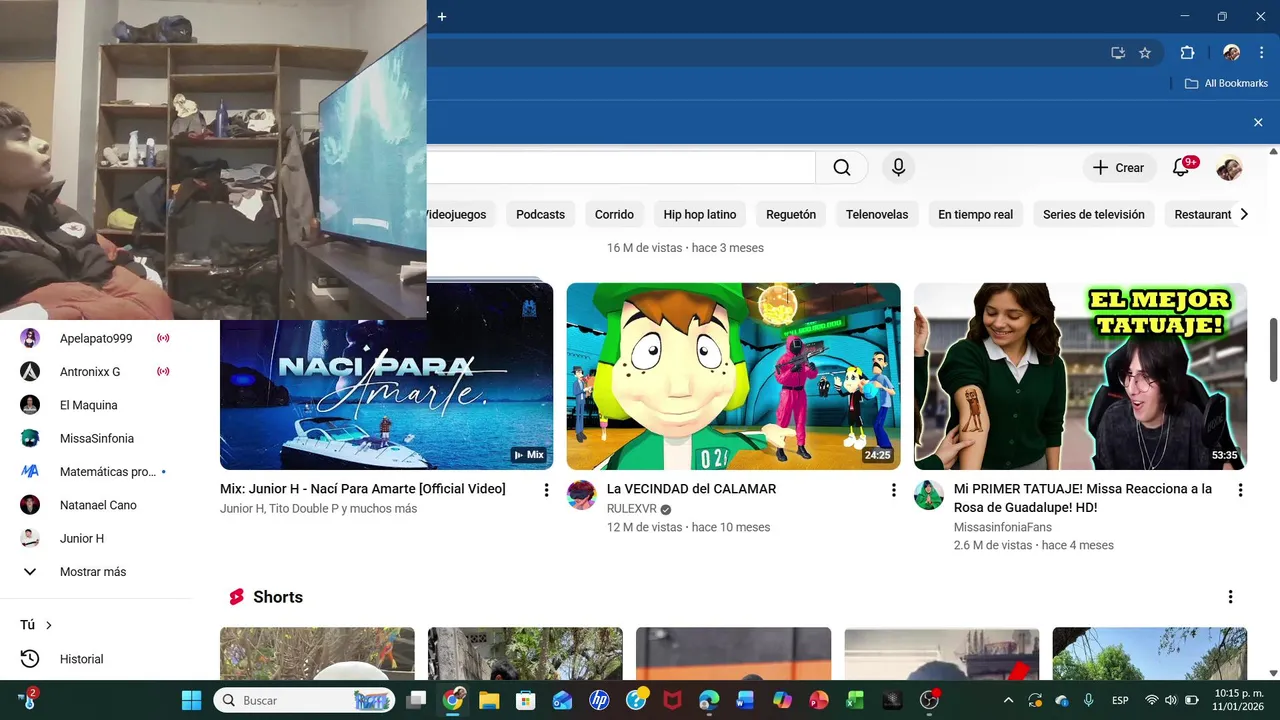Click MissasinfoniaFans channel avatar

coord(929,494)
